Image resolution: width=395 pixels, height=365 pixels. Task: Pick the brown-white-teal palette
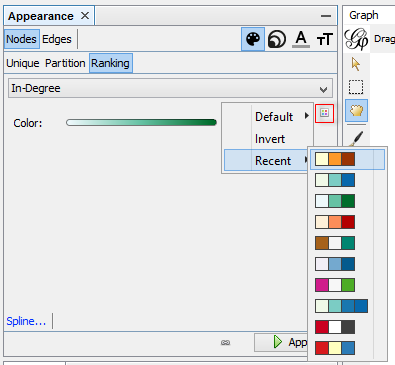click(335, 243)
